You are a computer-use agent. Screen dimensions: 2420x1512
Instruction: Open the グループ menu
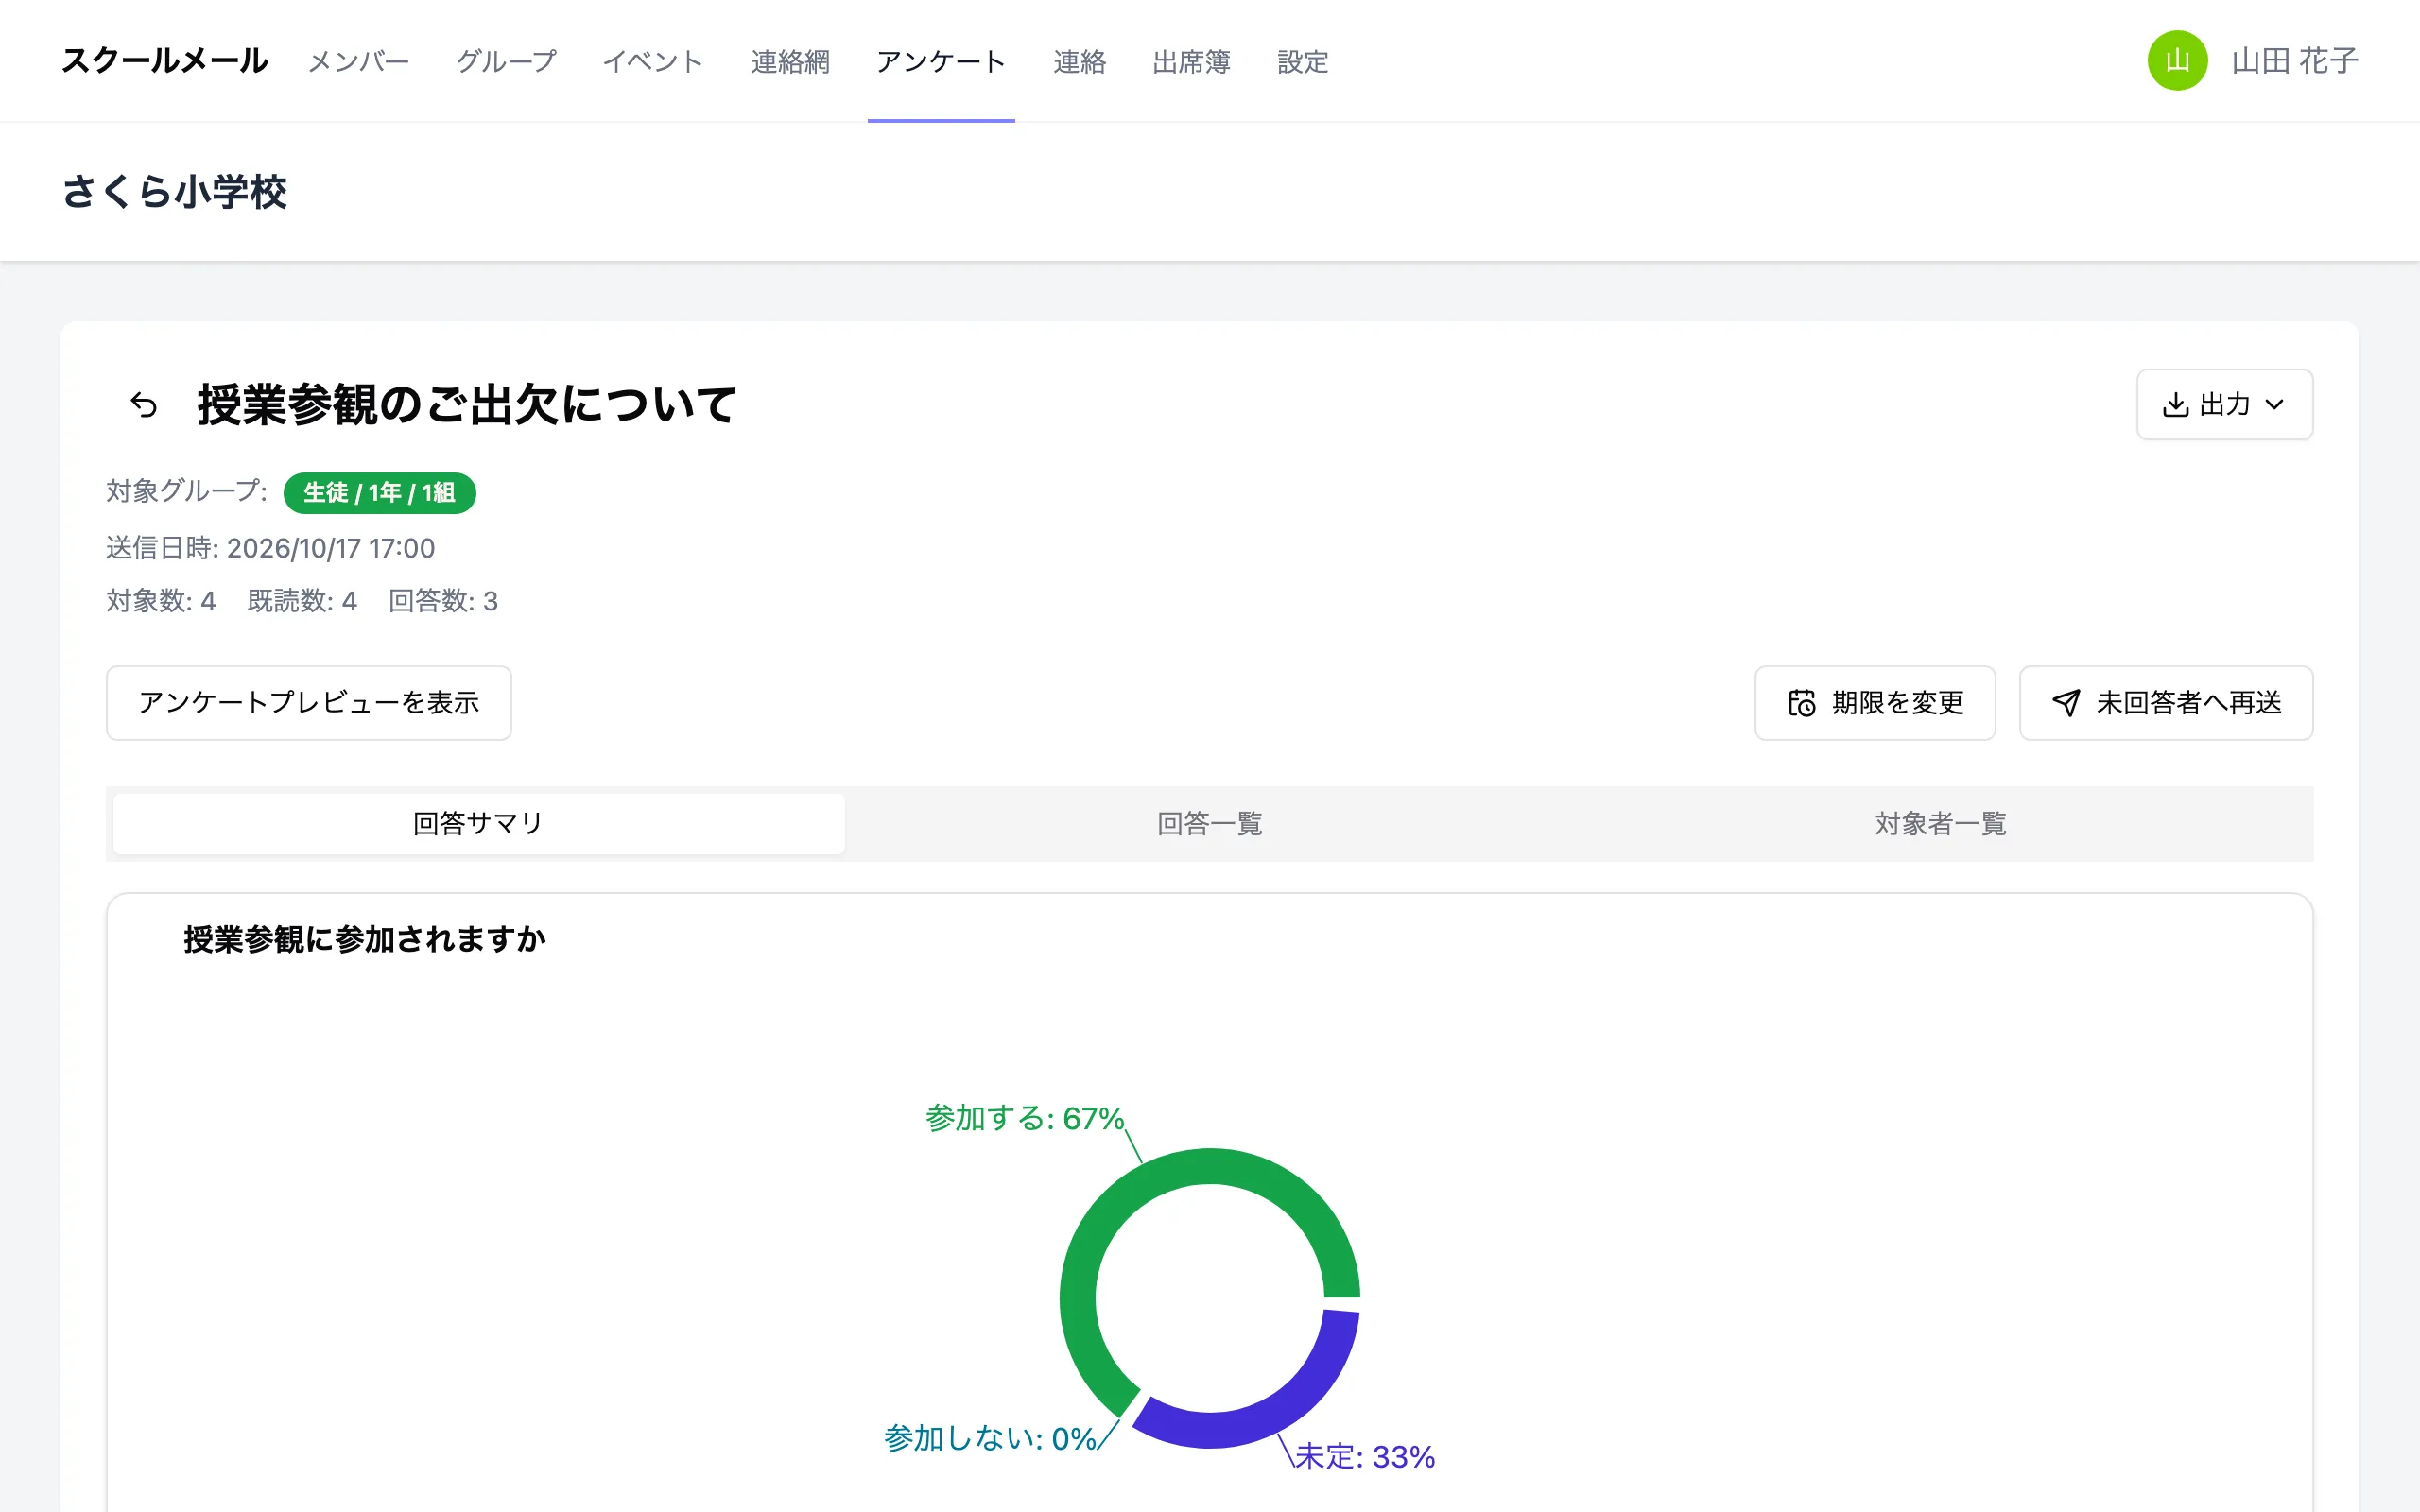point(506,62)
